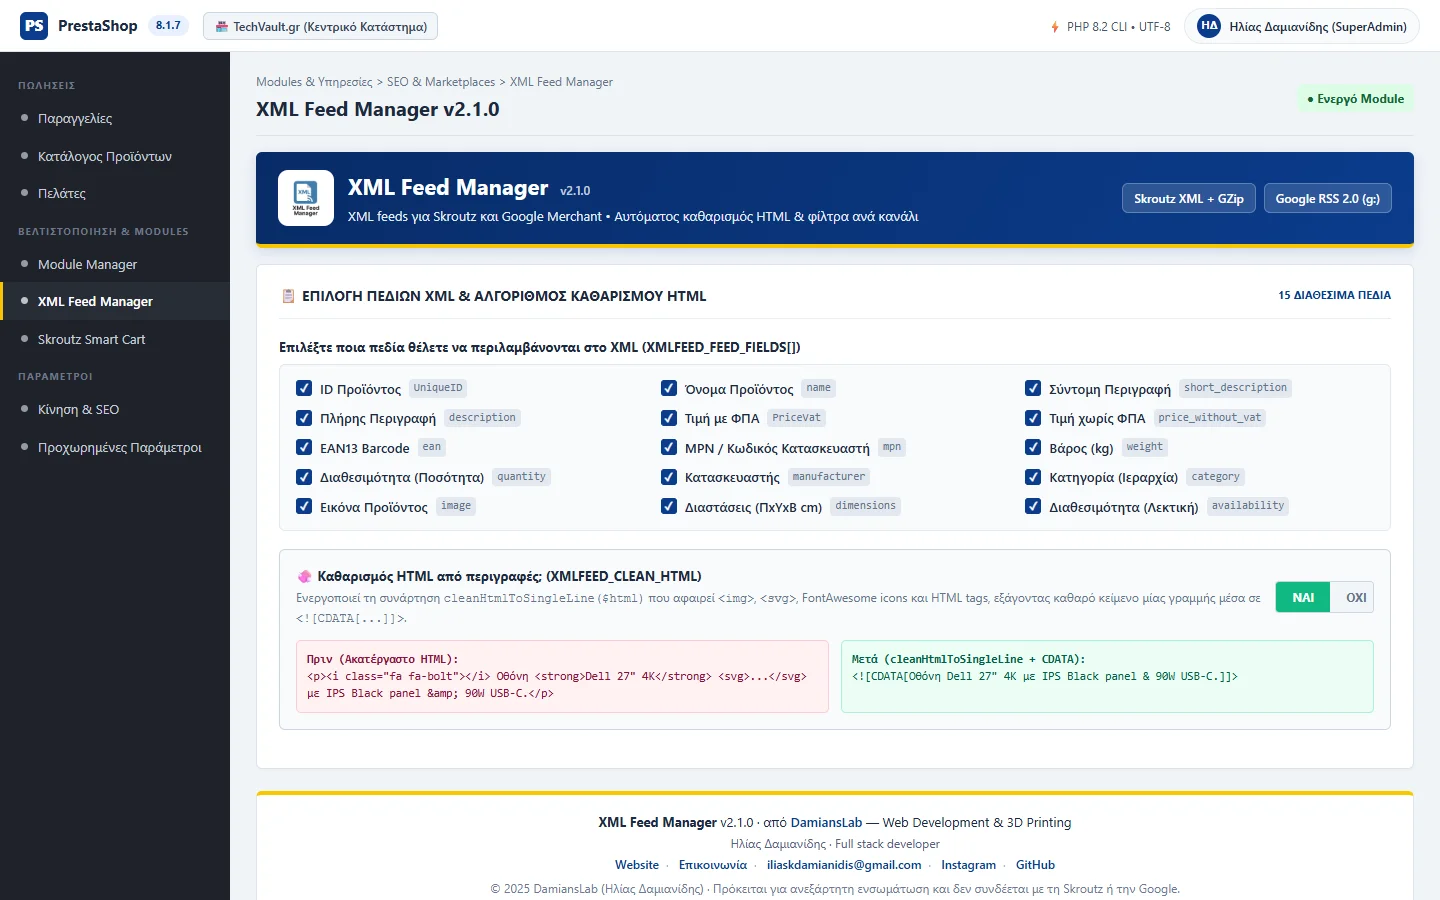This screenshot has height=900, width=1440.
Task: Uncheck Εικόνα Προϊόντος checkbox
Action: point(304,507)
